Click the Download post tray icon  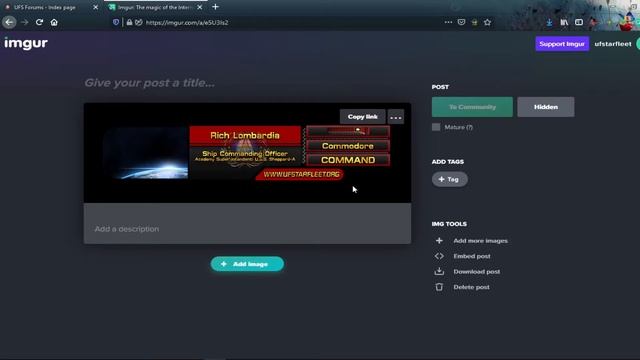pyautogui.click(x=439, y=271)
